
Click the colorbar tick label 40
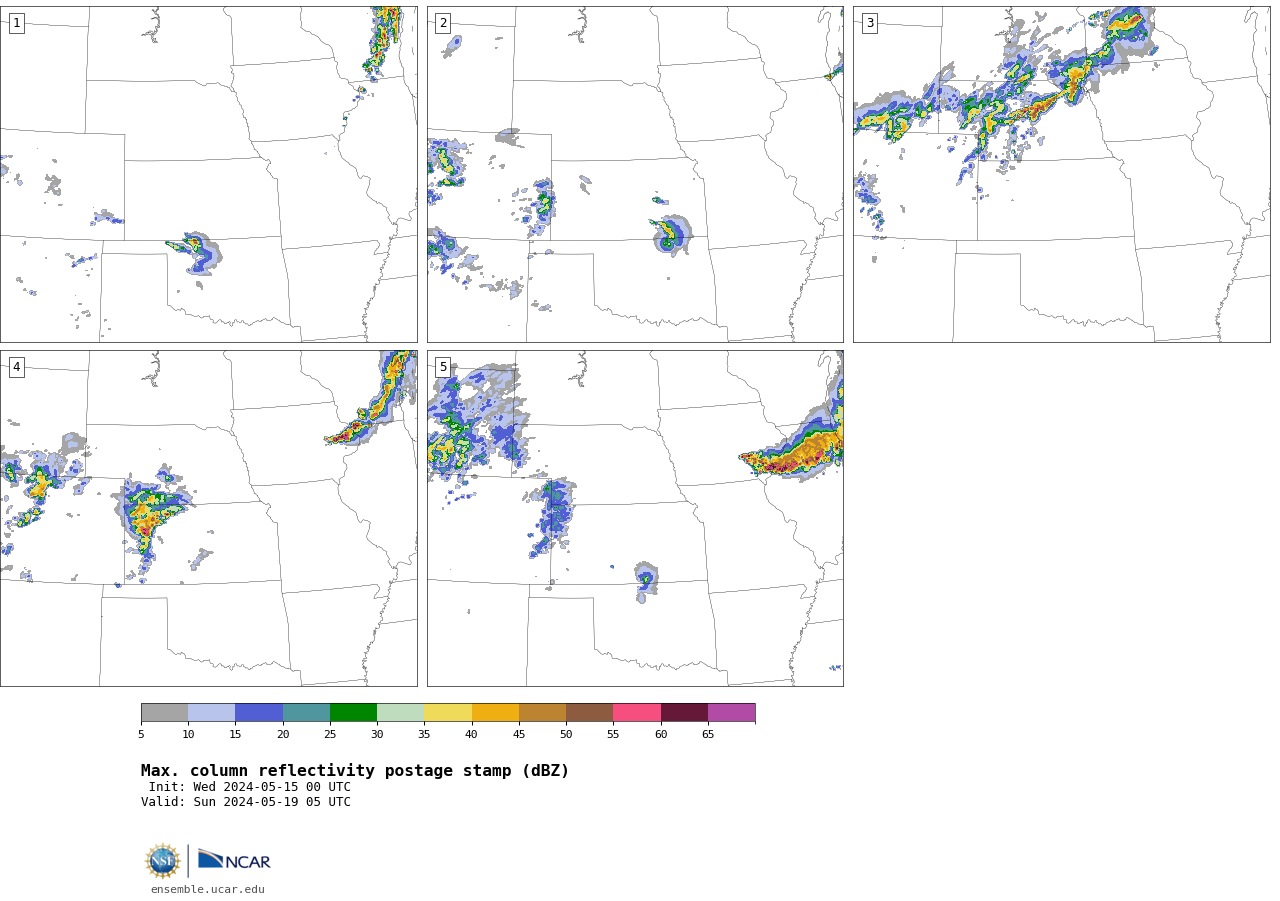point(471,735)
